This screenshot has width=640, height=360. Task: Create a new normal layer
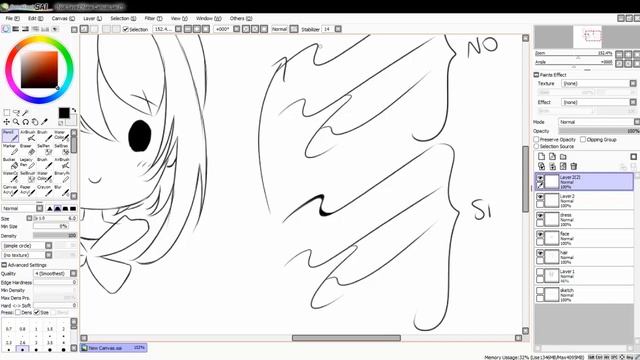(541, 157)
